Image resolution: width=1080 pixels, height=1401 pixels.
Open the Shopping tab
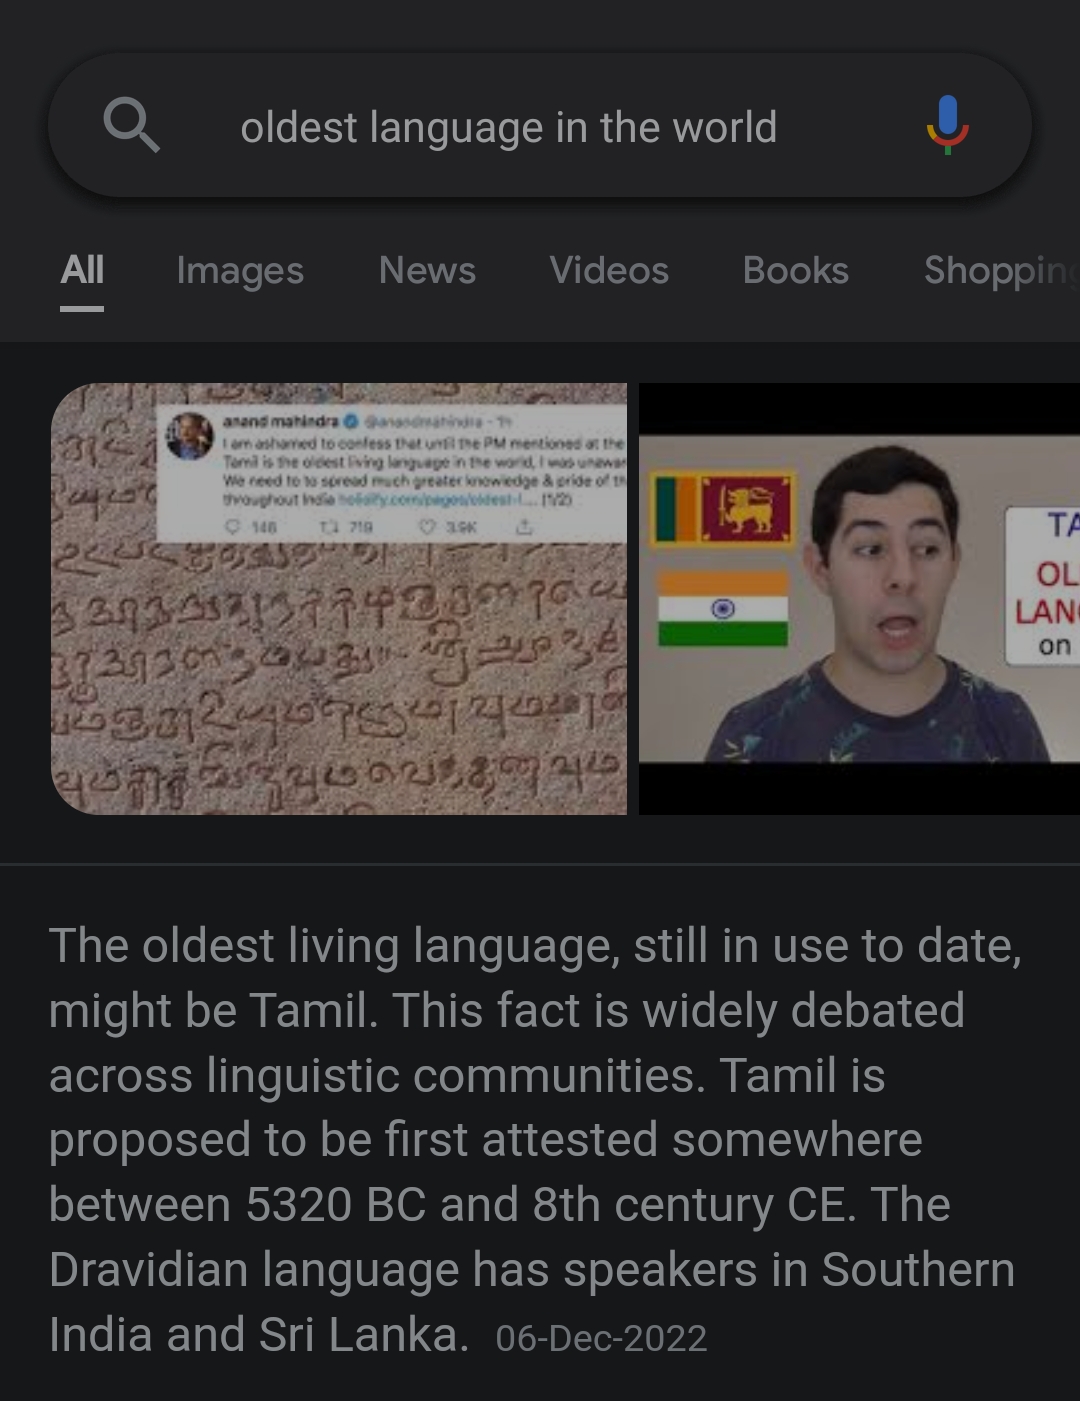click(1001, 270)
